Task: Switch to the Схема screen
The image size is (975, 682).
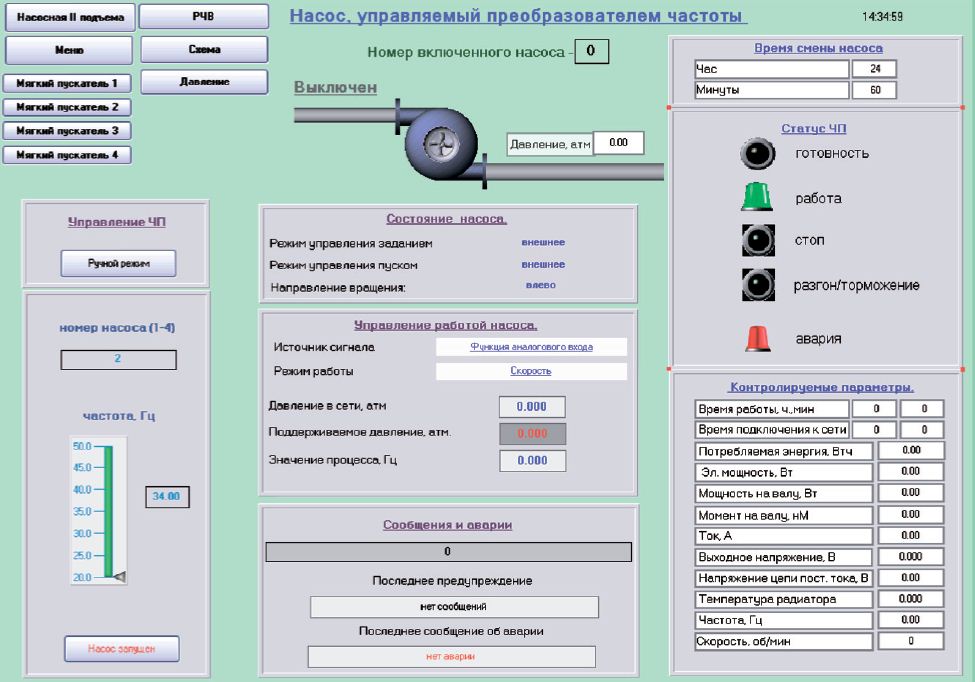Action: (x=204, y=50)
